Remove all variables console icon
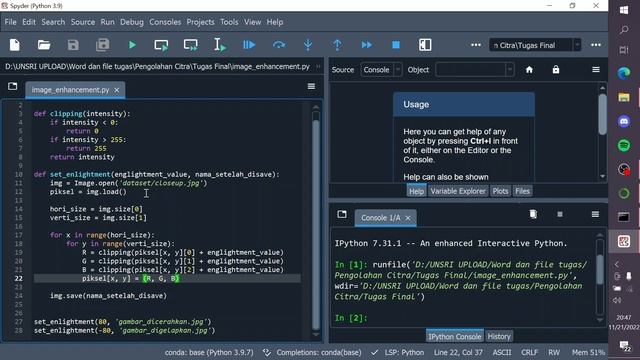The height and width of the screenshot is (360, 640). 533,214
